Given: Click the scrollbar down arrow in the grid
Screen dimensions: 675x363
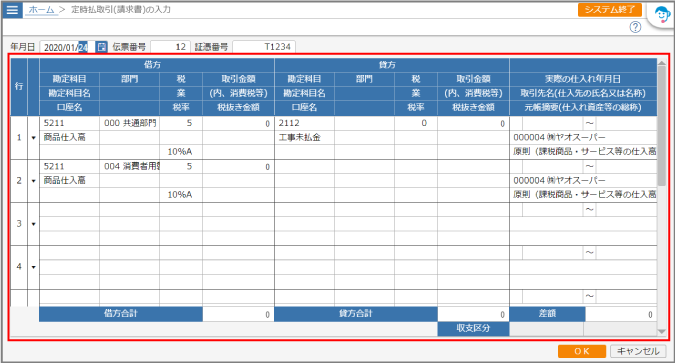Looking at the screenshot, I should (662, 332).
